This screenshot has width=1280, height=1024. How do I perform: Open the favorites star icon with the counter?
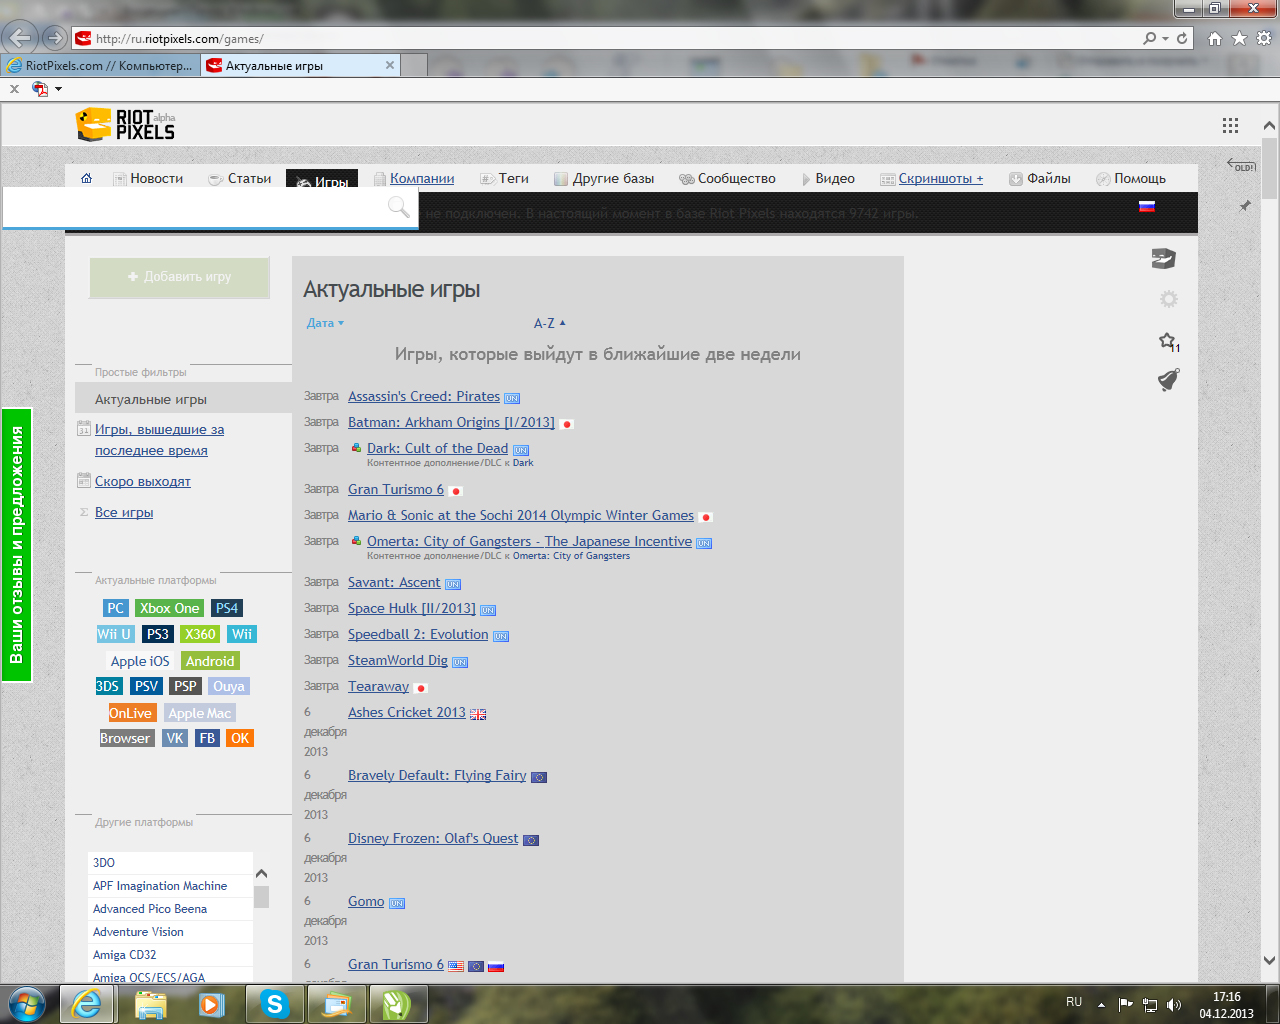(1168, 342)
